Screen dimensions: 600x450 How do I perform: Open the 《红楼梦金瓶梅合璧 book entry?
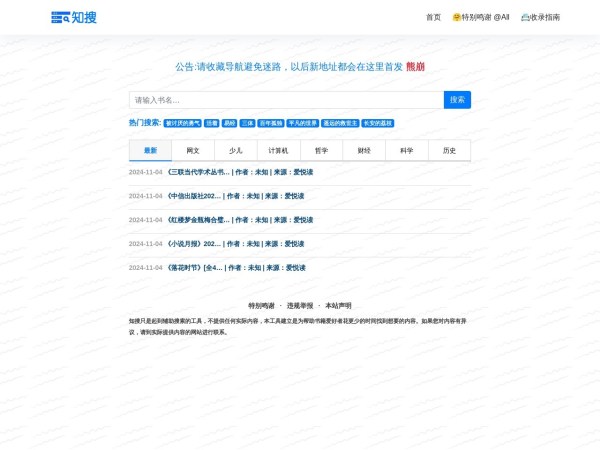point(190,220)
